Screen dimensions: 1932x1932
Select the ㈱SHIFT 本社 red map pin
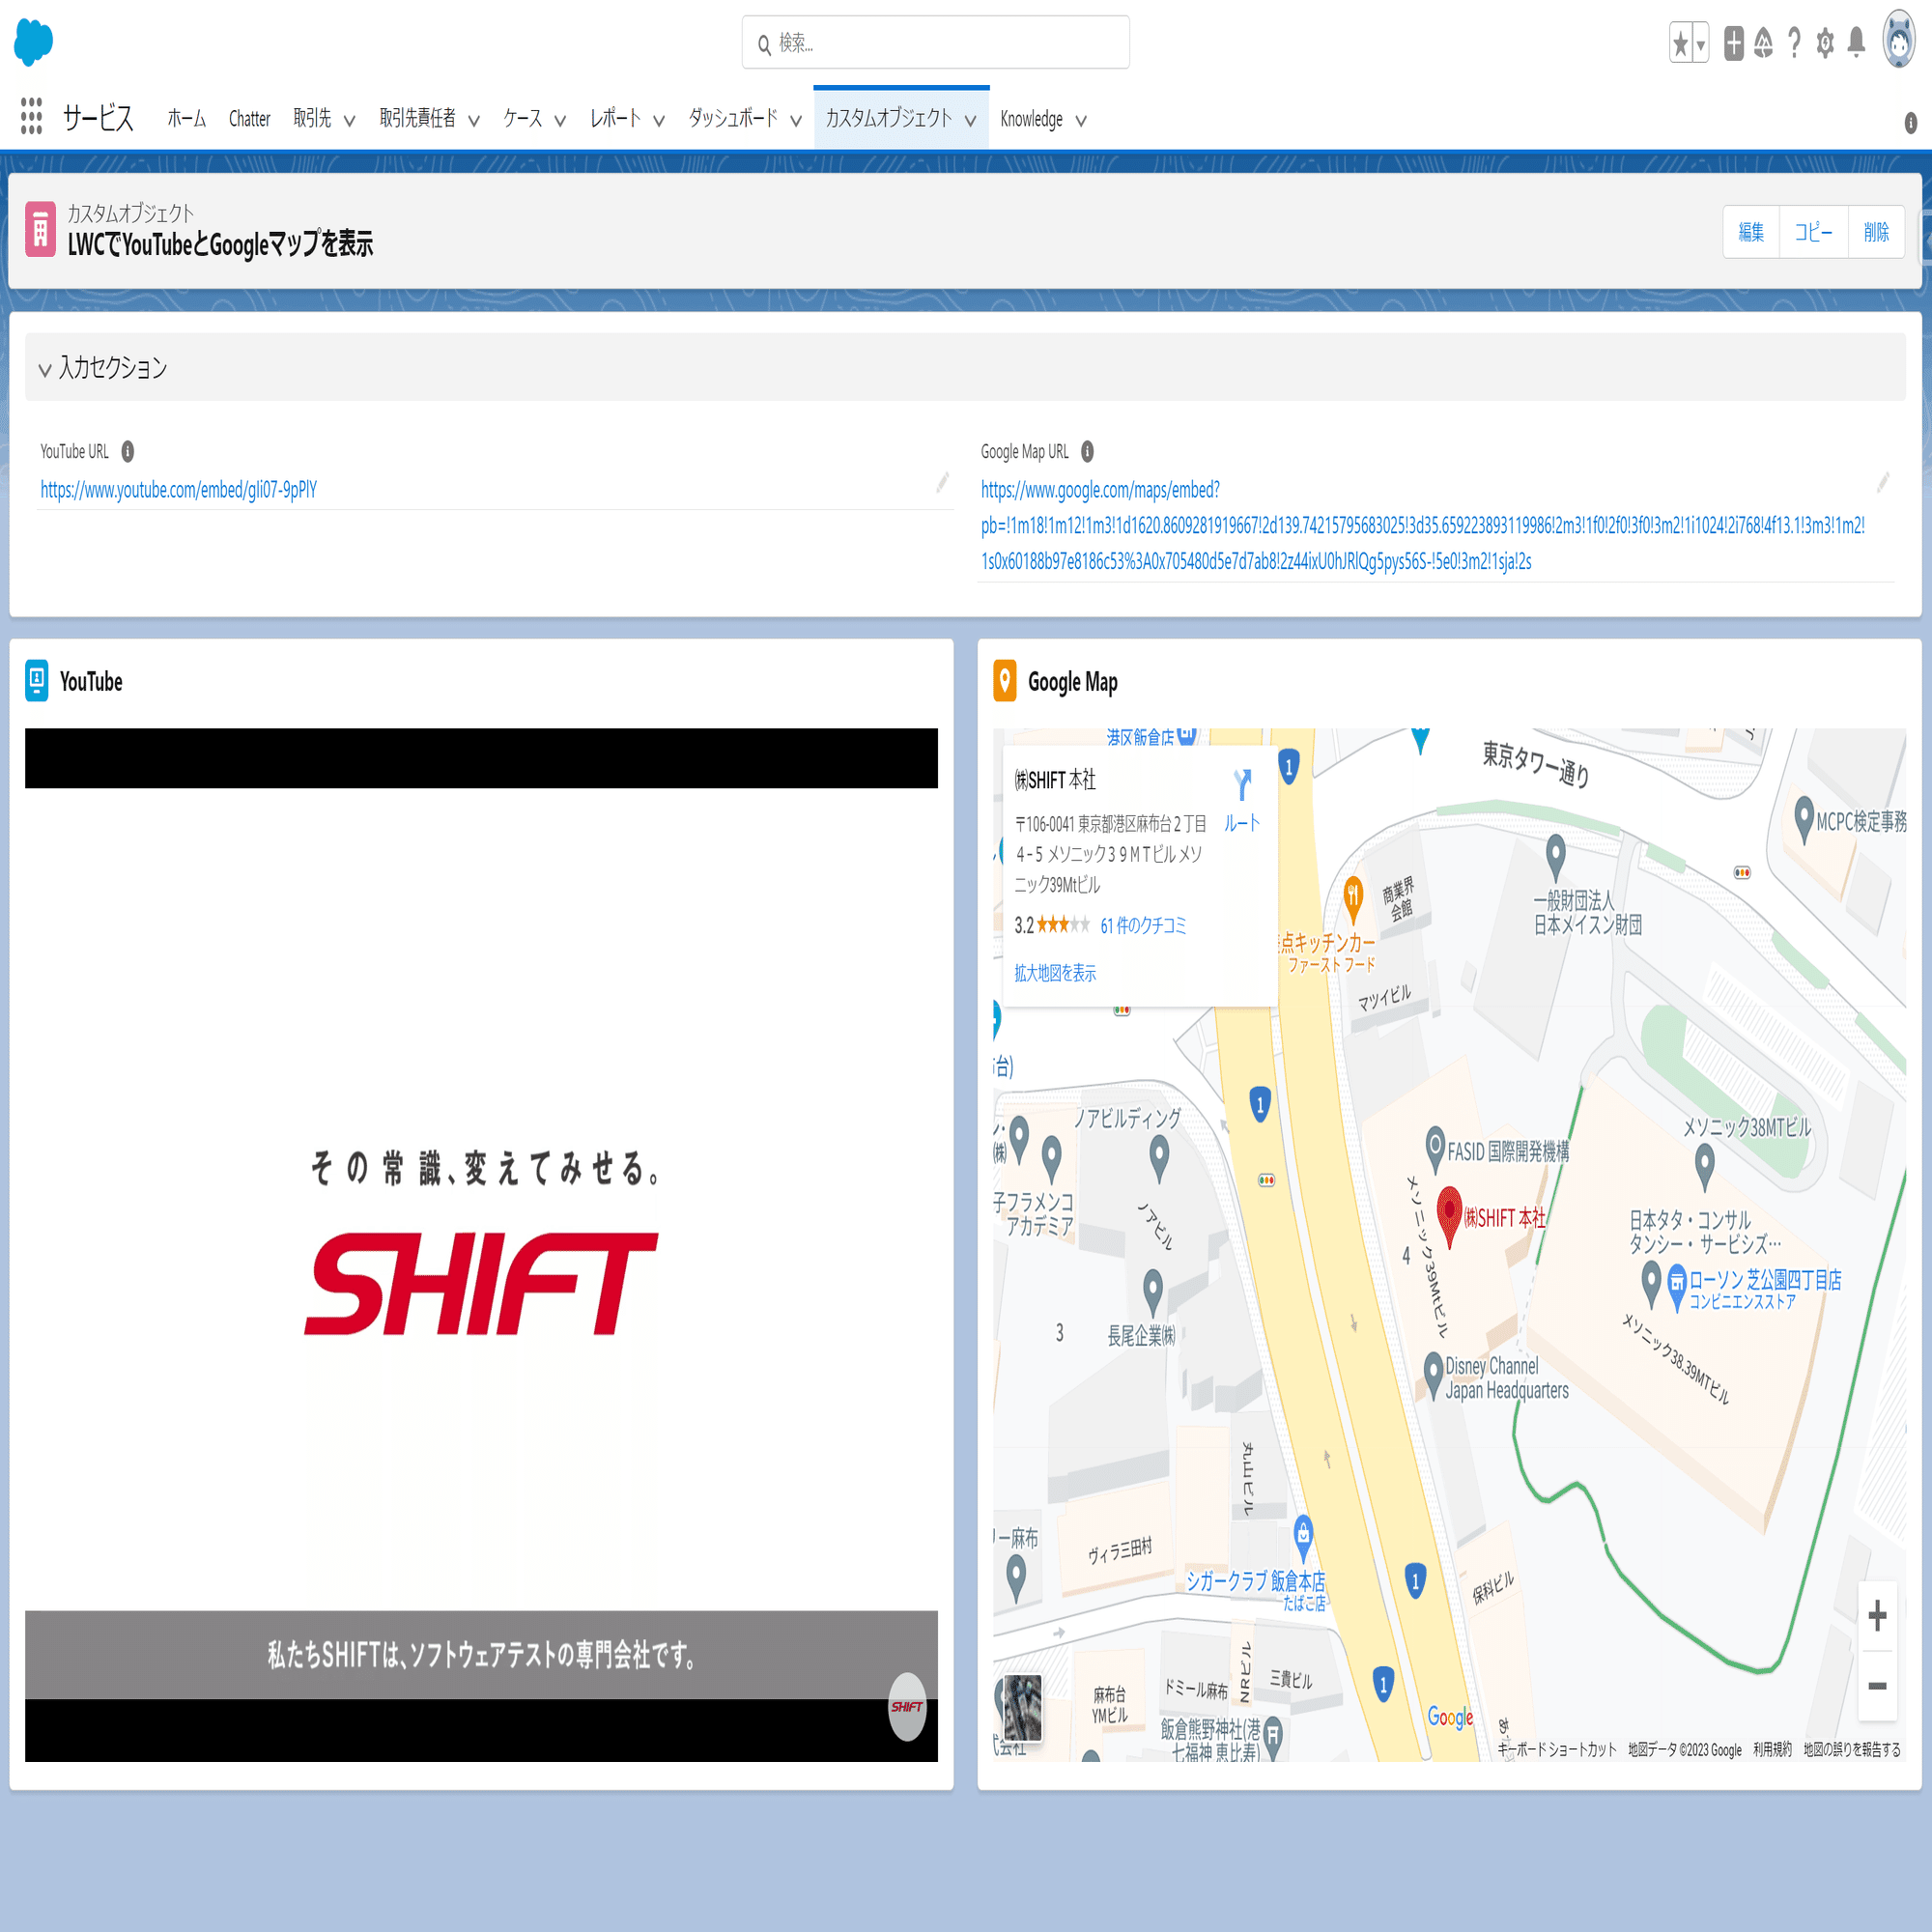pos(1449,1218)
